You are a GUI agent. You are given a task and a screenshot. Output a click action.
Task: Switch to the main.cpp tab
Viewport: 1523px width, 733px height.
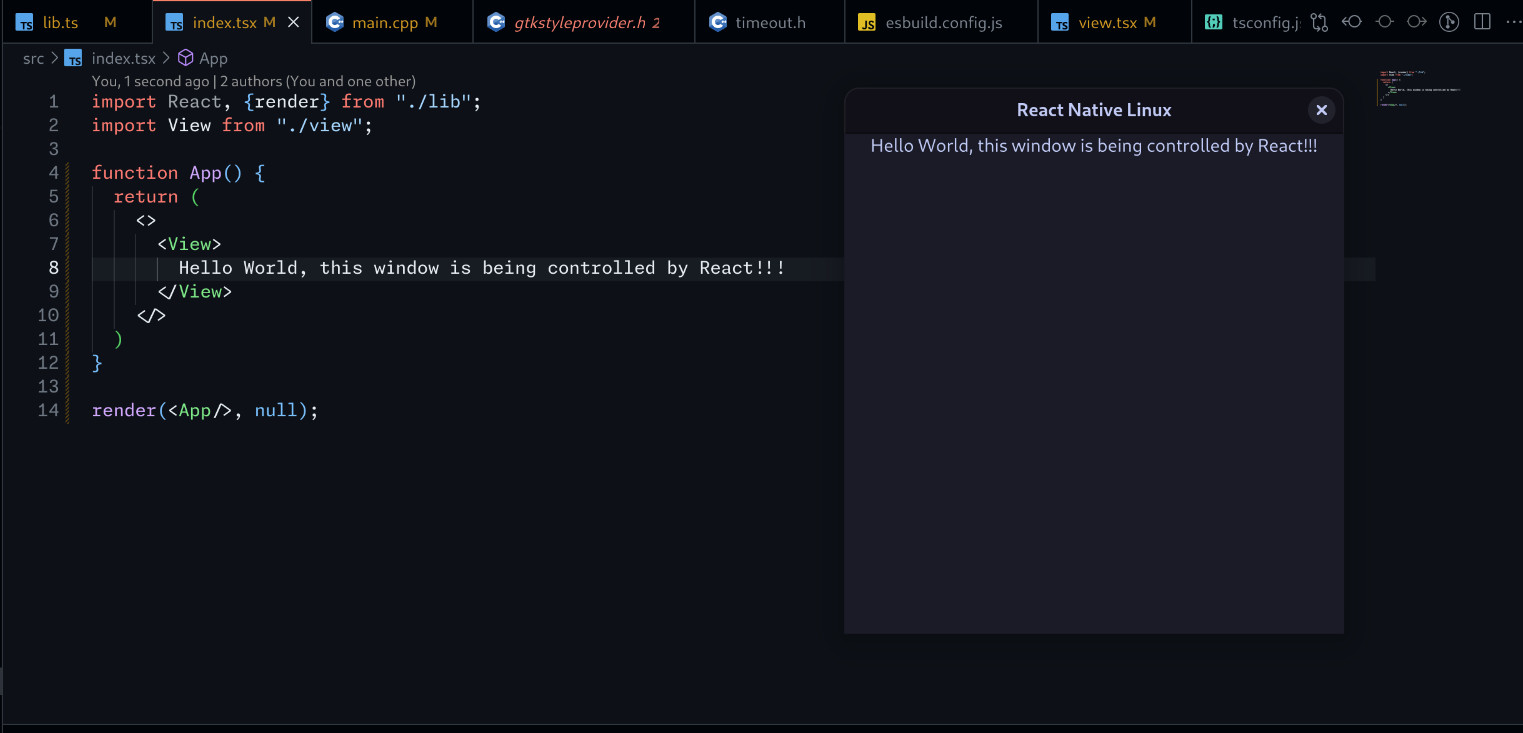(x=392, y=22)
